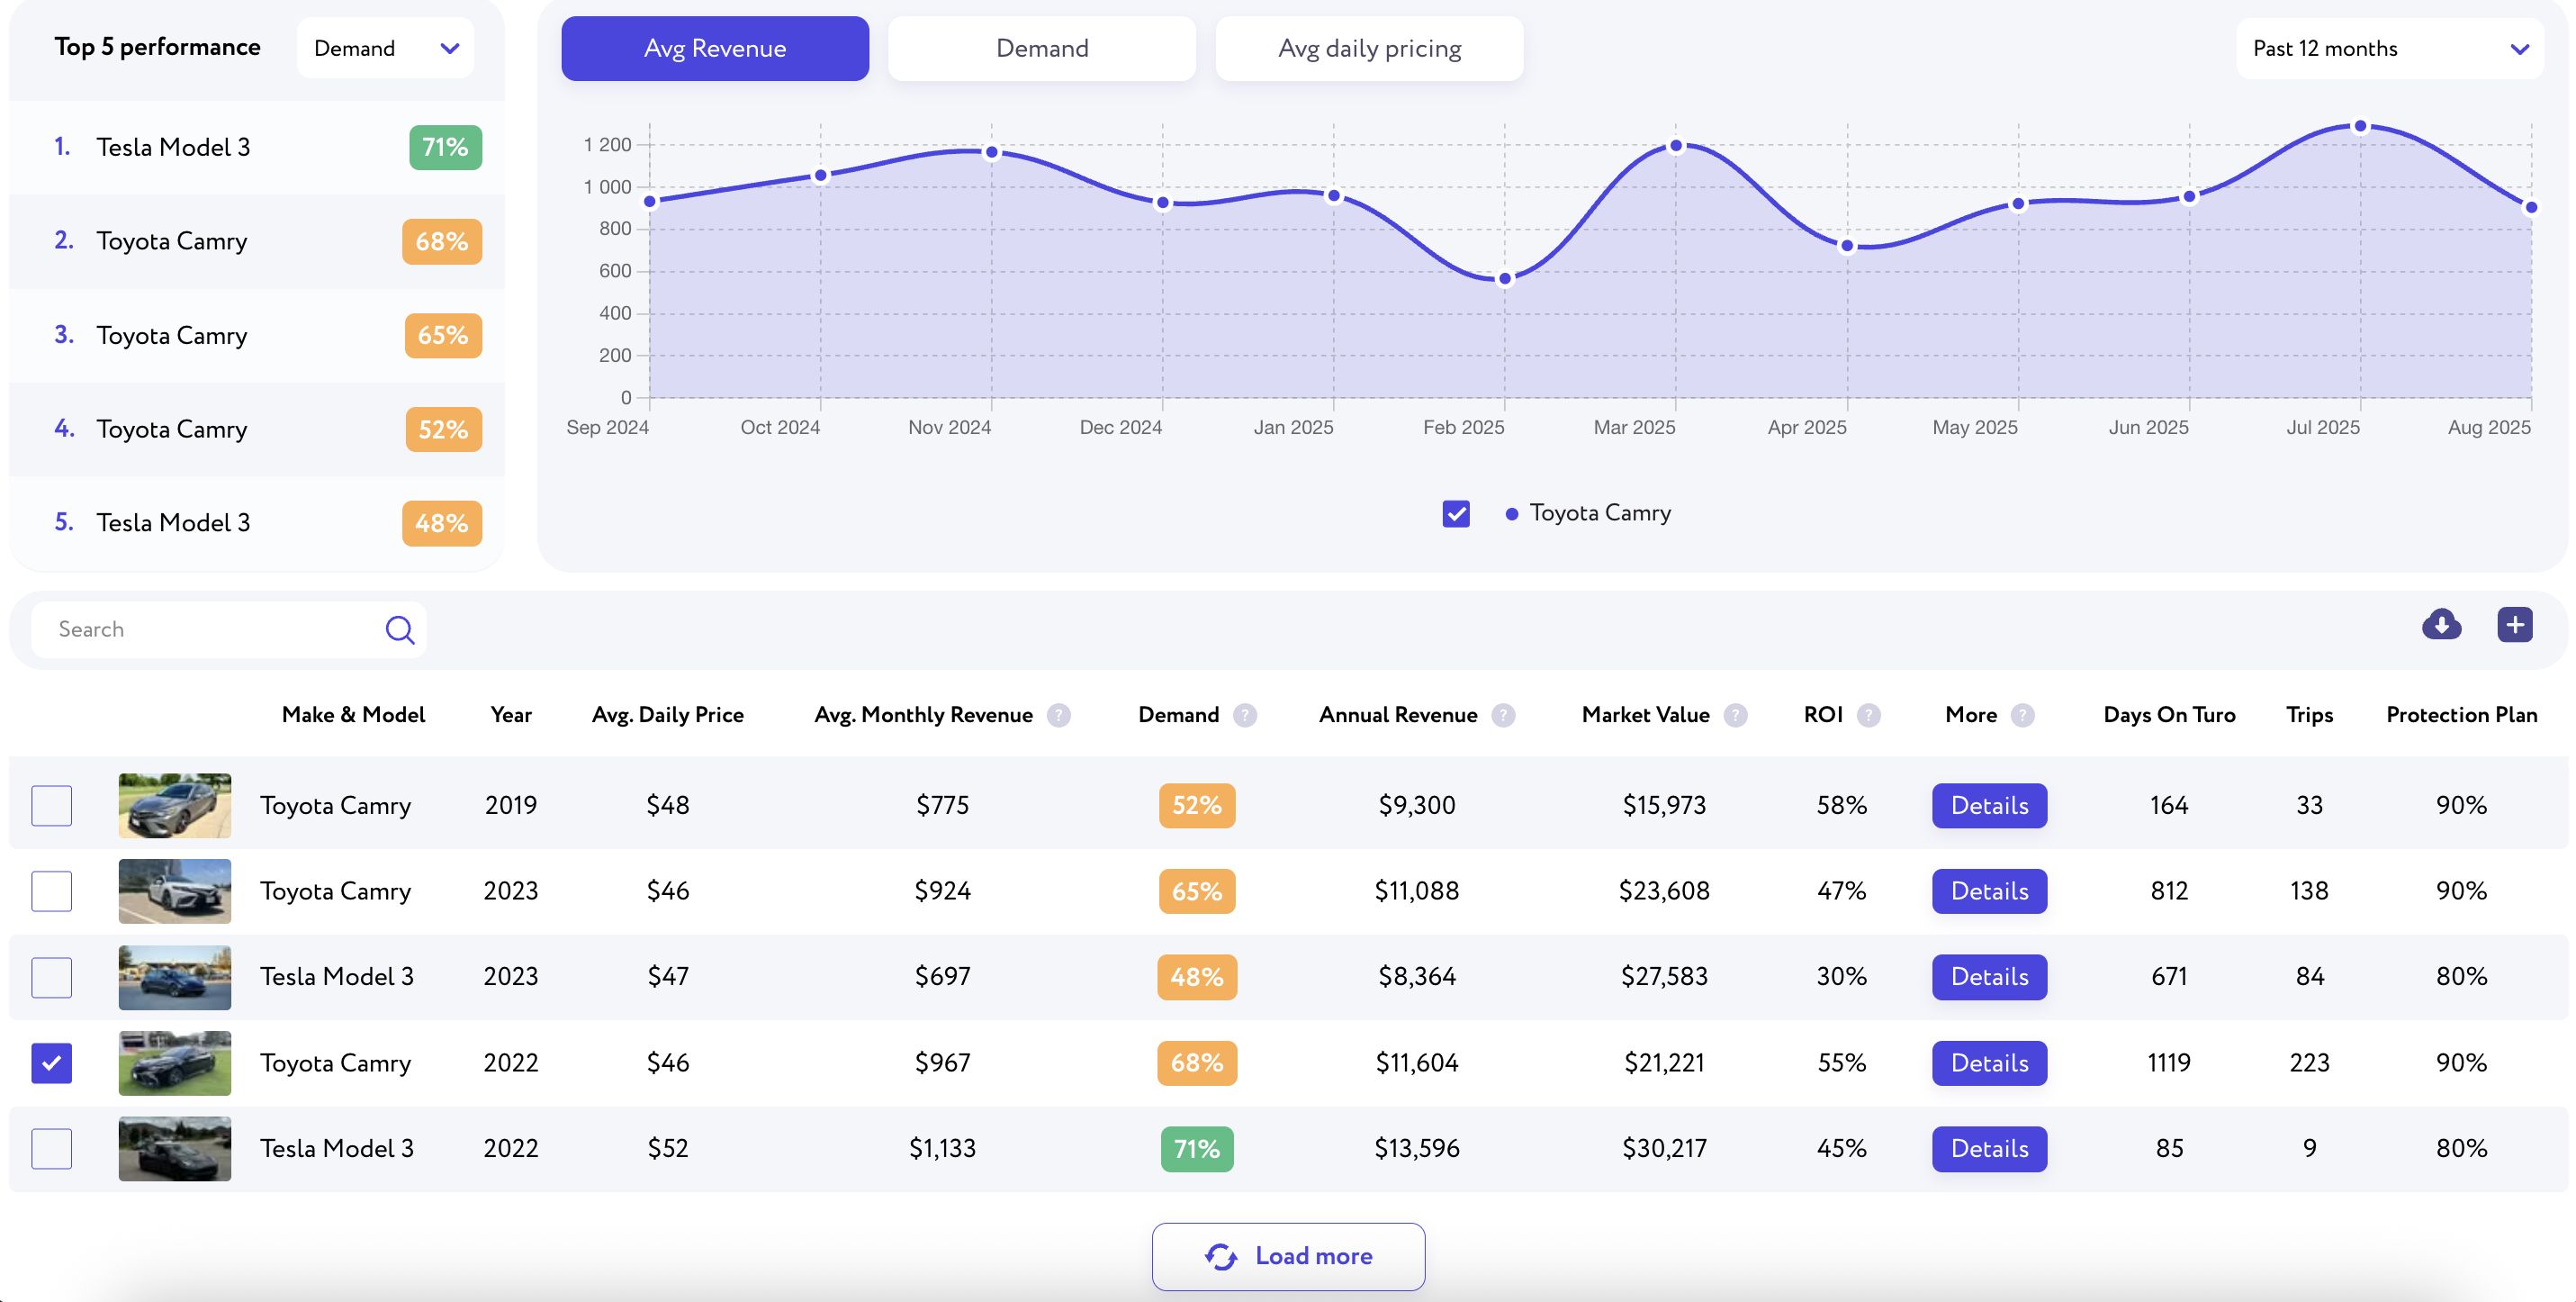Open the Top 5 performance Demand dropdown
Viewport: 2576px width, 1302px height.
(385, 48)
